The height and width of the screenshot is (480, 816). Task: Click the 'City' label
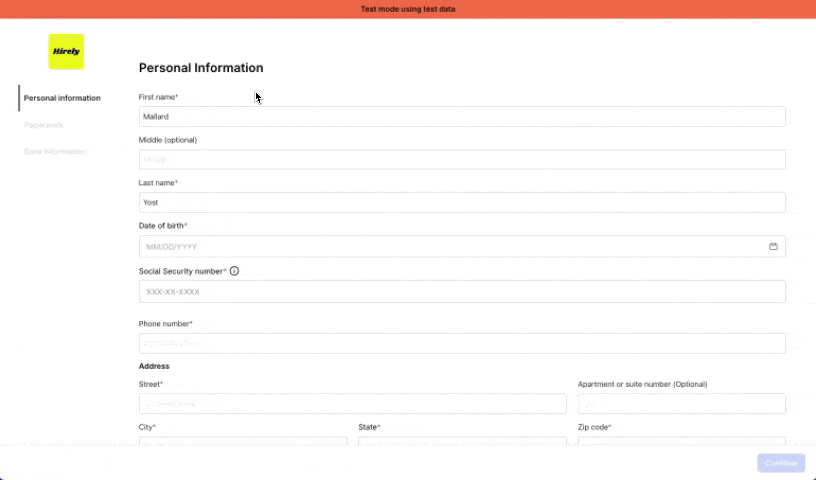[x=147, y=427]
